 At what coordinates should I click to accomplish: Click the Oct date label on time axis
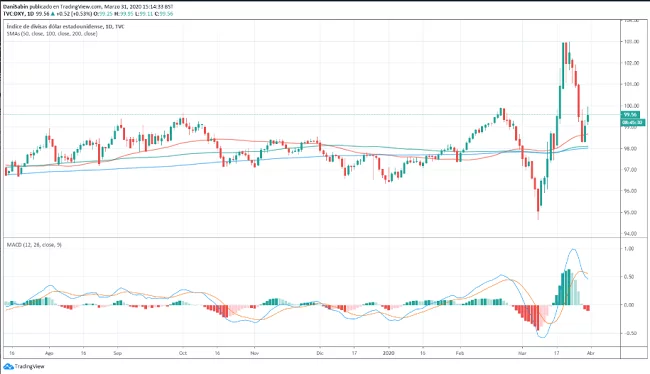pos(183,353)
